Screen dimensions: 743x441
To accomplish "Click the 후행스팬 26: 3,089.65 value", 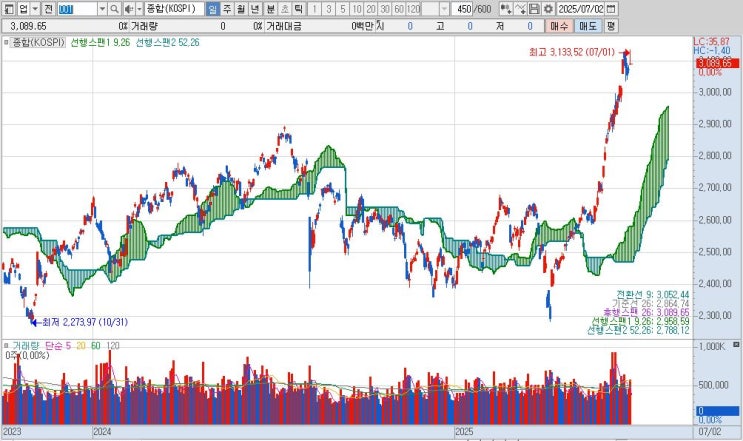I will tap(646, 313).
